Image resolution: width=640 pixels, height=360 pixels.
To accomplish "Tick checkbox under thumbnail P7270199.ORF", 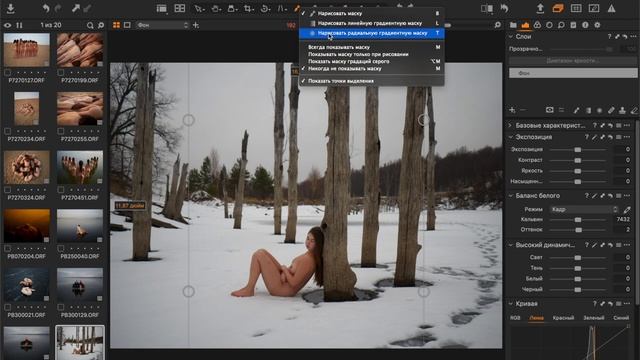I will 61,72.
